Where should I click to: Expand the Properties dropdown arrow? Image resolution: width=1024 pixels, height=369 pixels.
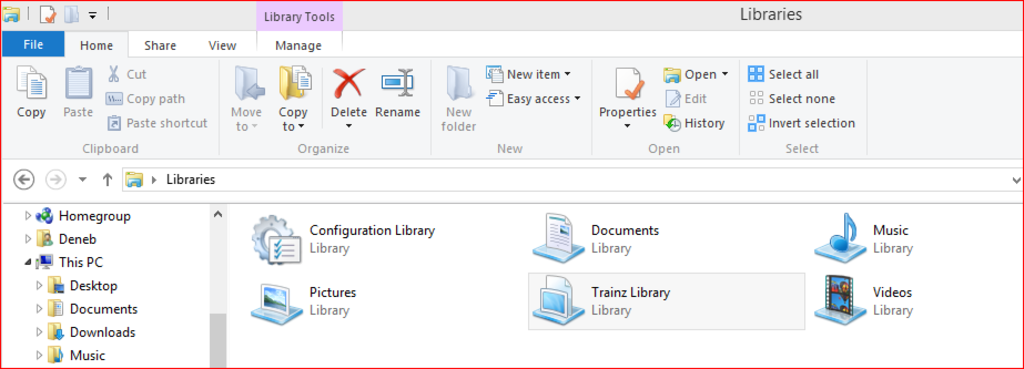(628, 126)
